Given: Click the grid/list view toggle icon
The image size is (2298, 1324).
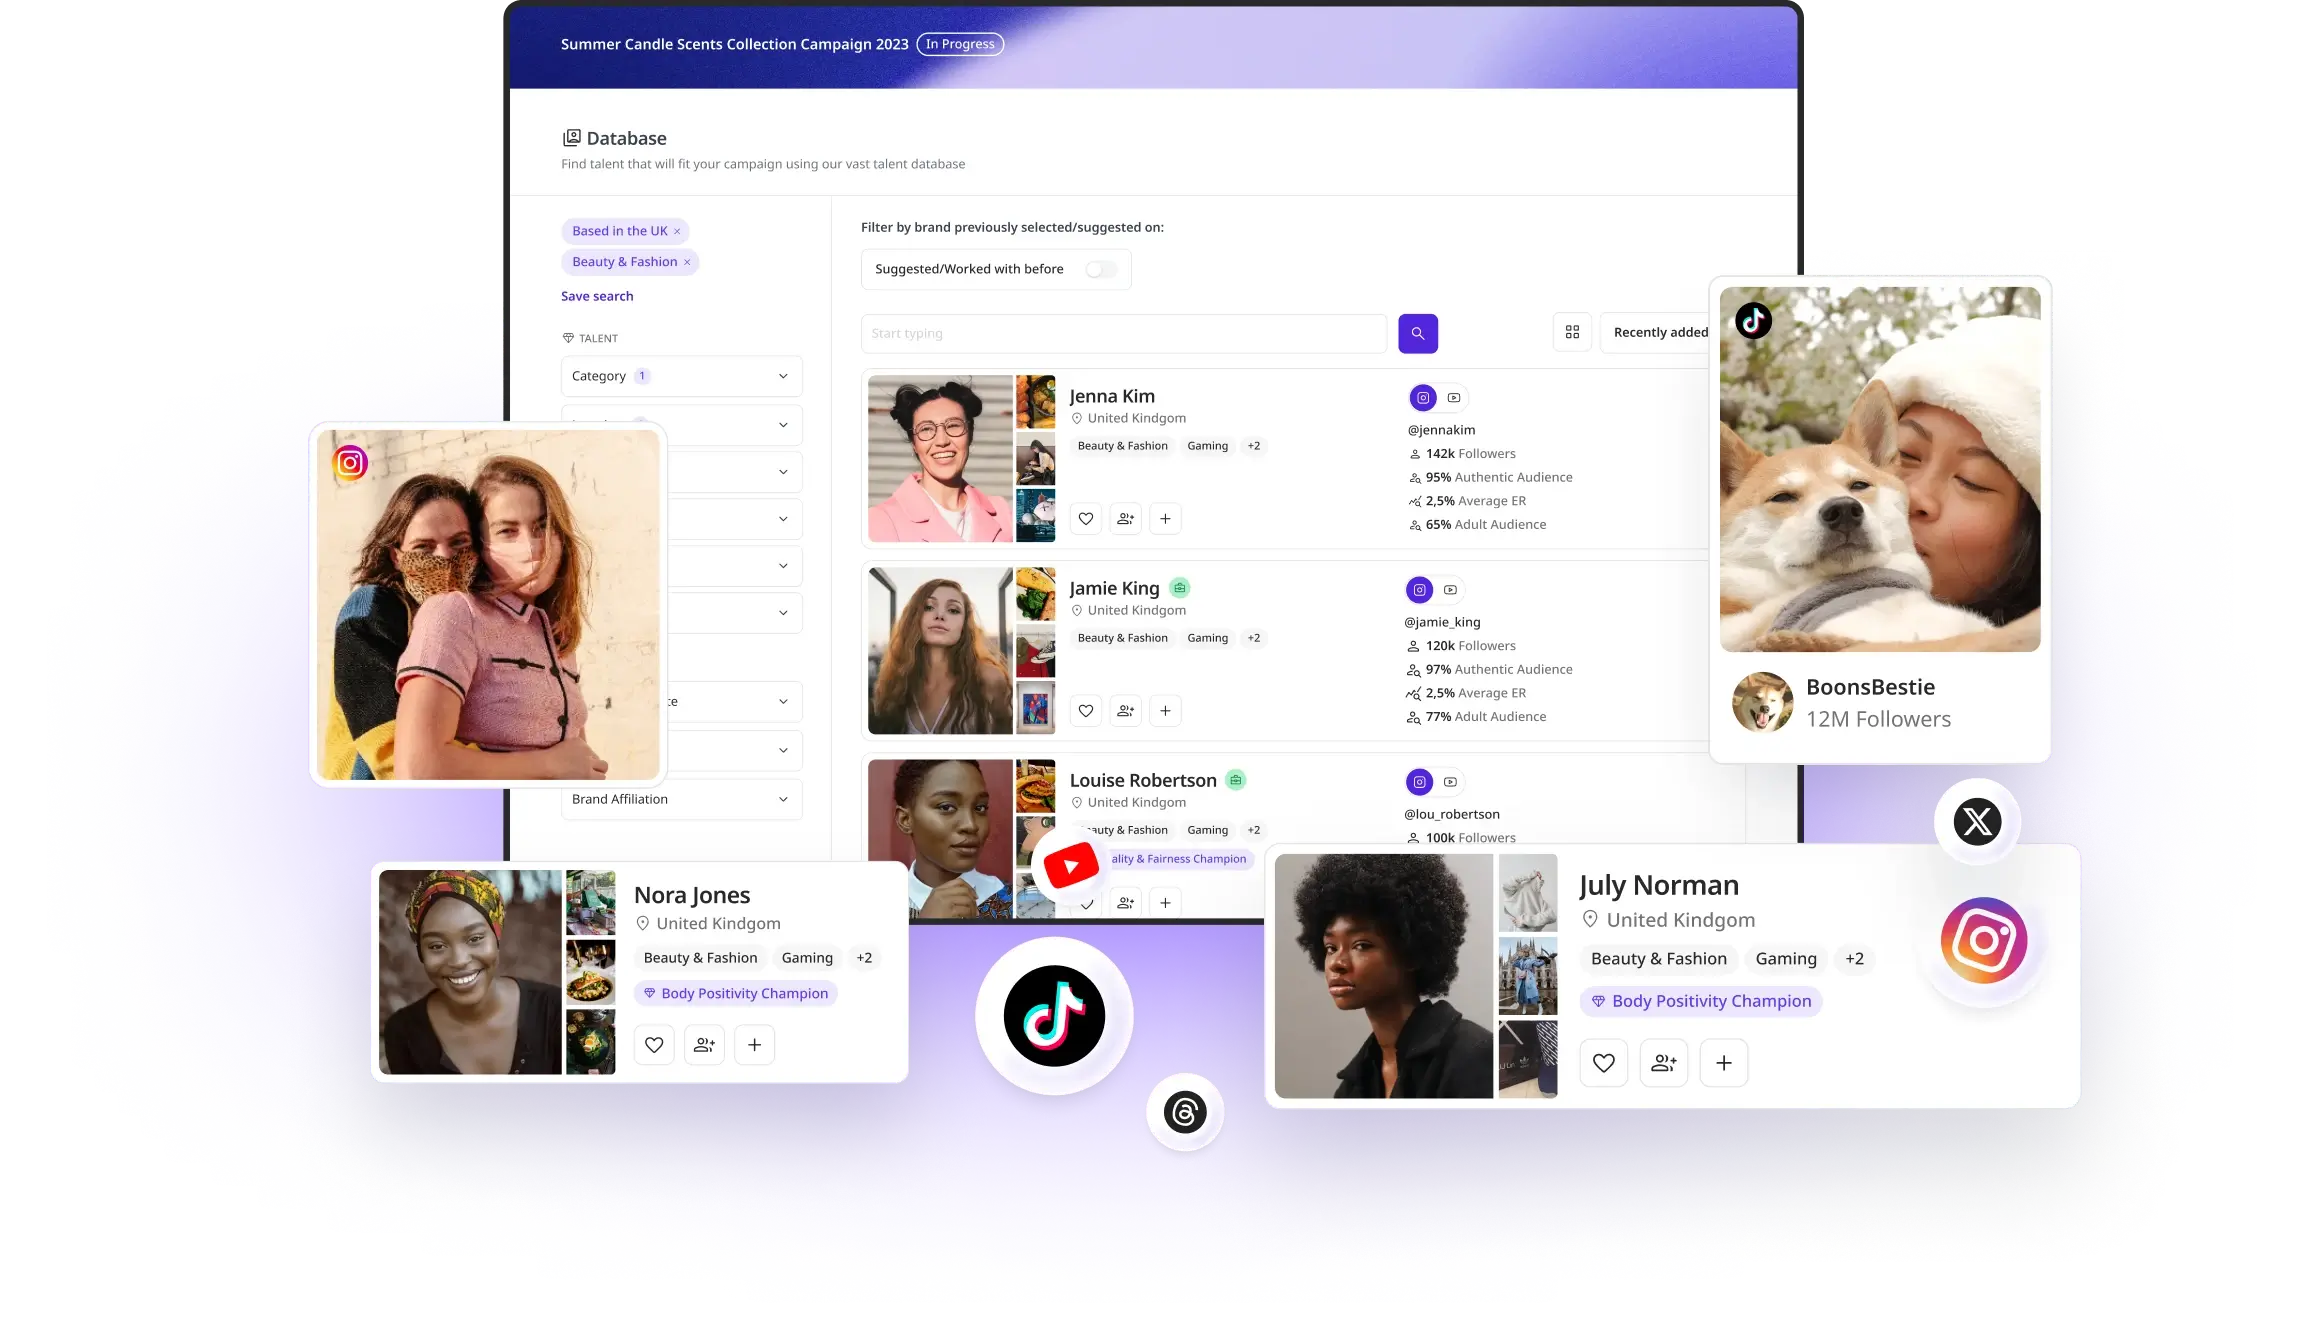Looking at the screenshot, I should (x=1574, y=331).
